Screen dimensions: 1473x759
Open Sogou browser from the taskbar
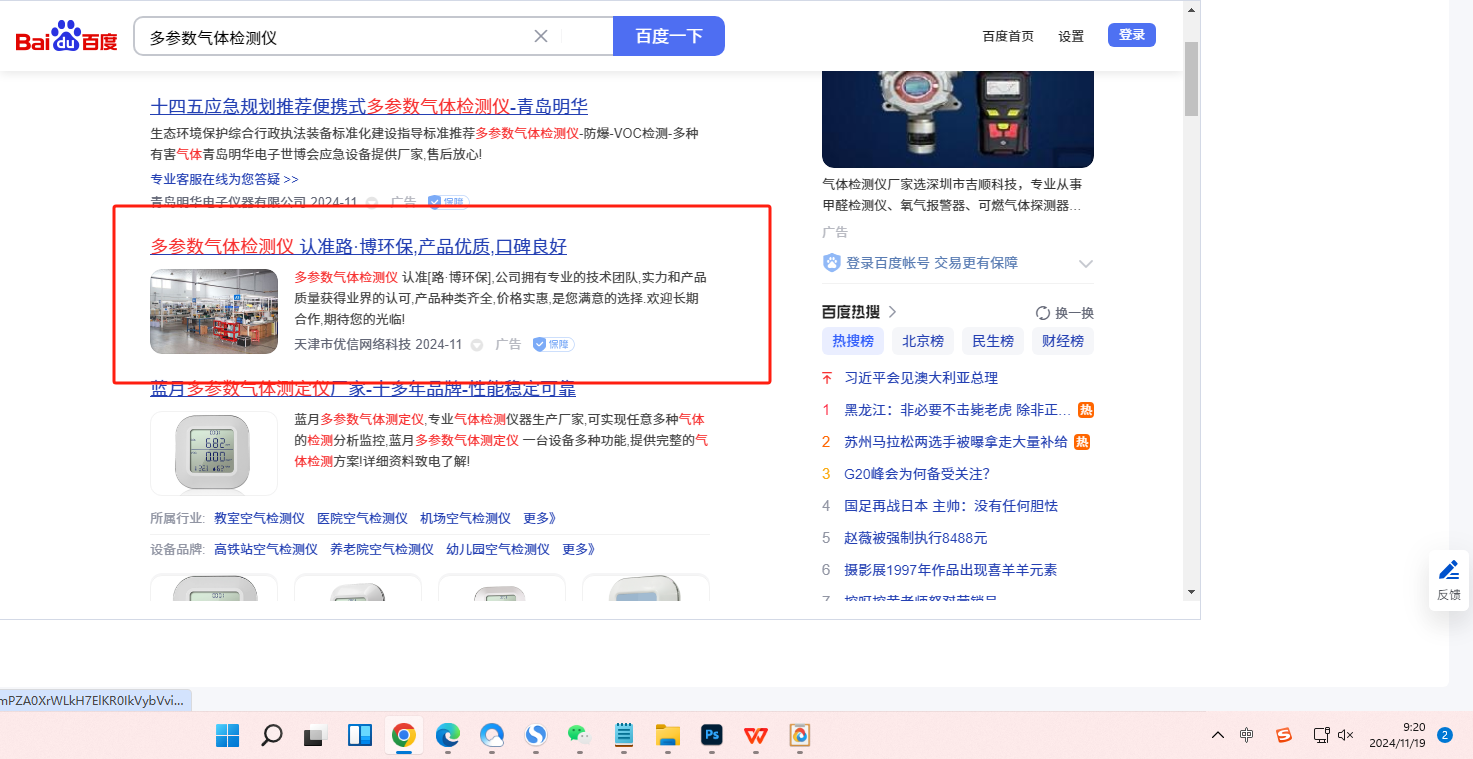[536, 736]
